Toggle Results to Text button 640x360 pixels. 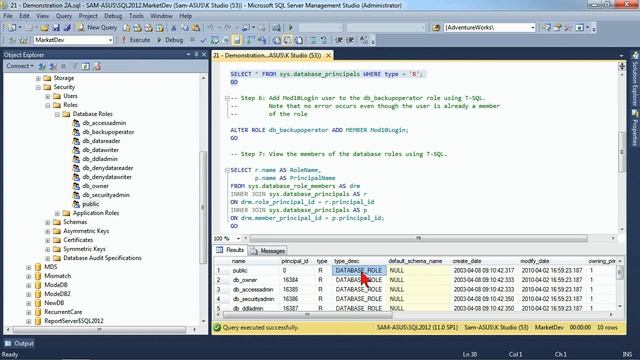tap(276, 40)
